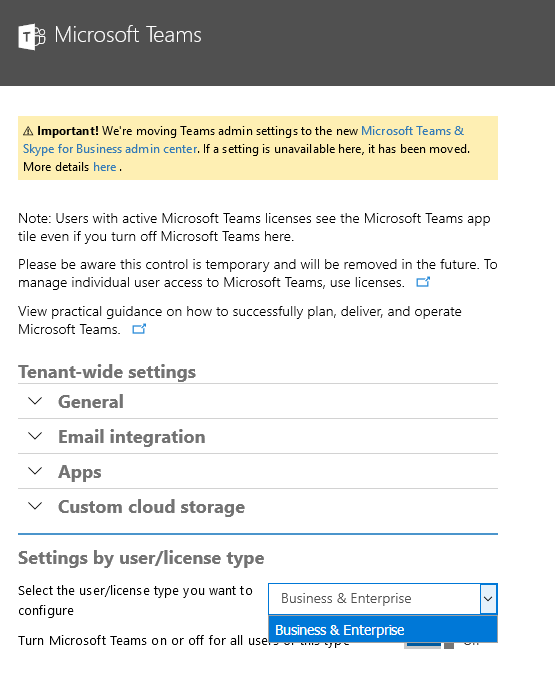Click the 'Microsoft Teams' header title text
Image resolution: width=555 pixels, height=692 pixels.
pos(128,35)
